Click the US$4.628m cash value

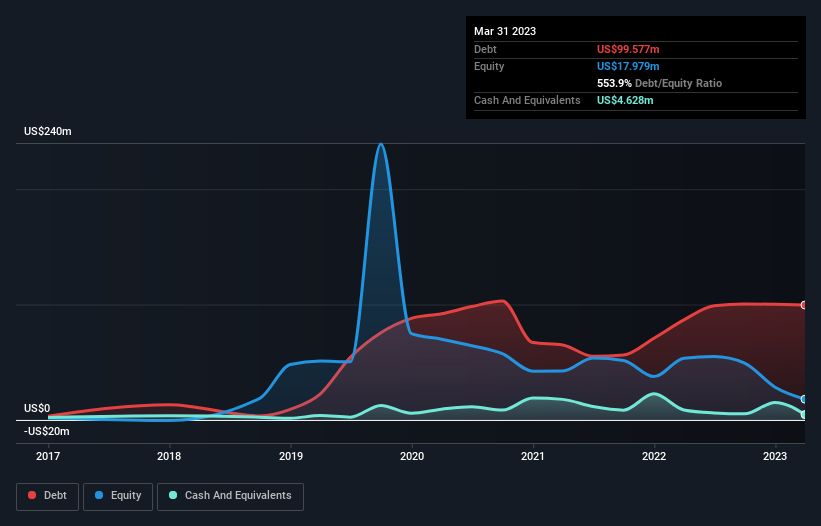click(x=625, y=100)
